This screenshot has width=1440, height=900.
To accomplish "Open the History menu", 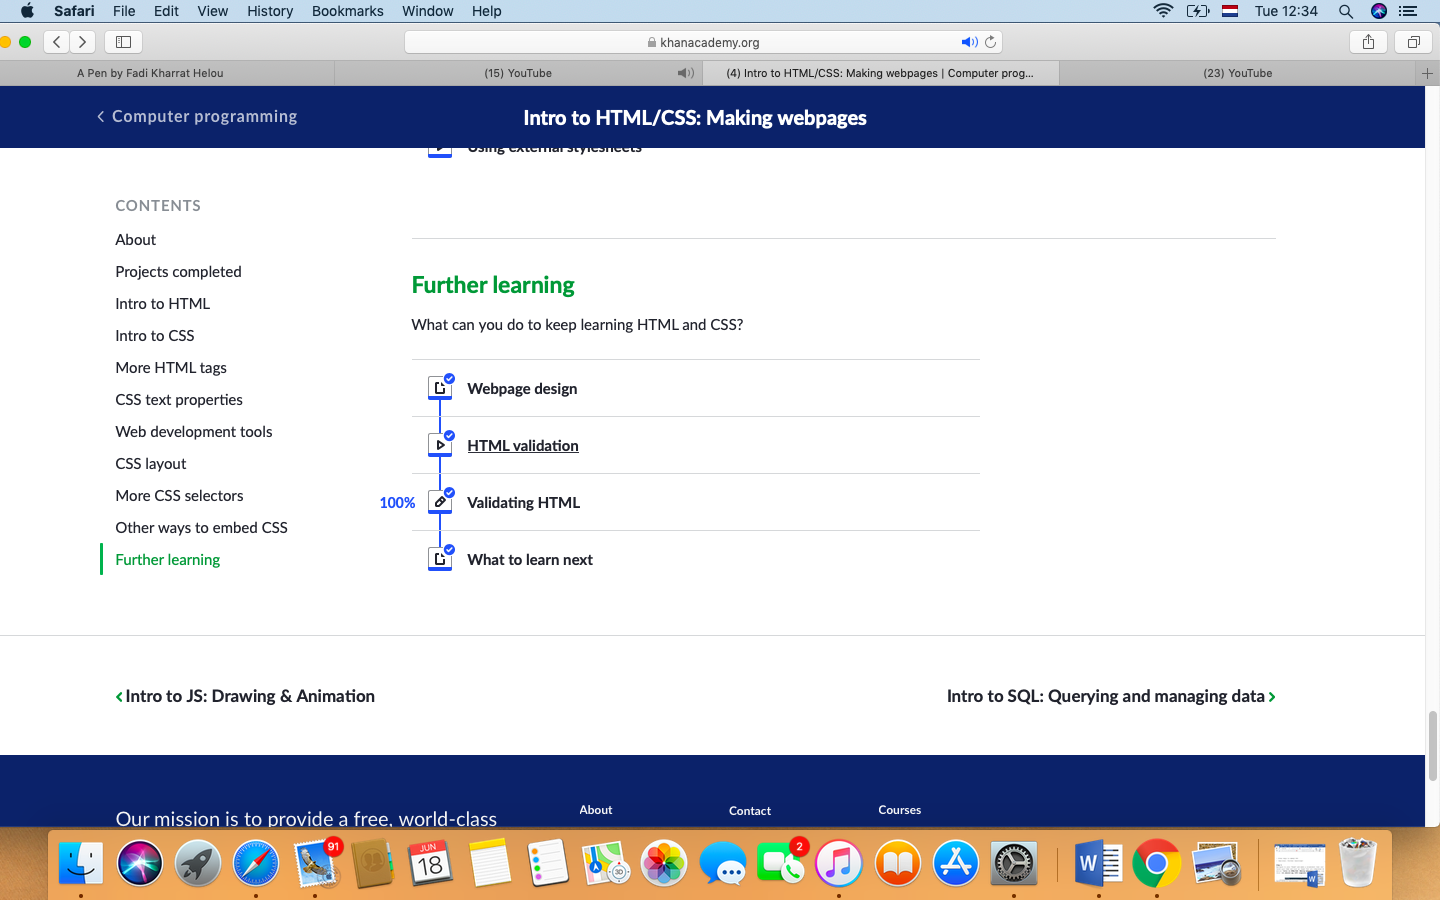I will tap(270, 11).
